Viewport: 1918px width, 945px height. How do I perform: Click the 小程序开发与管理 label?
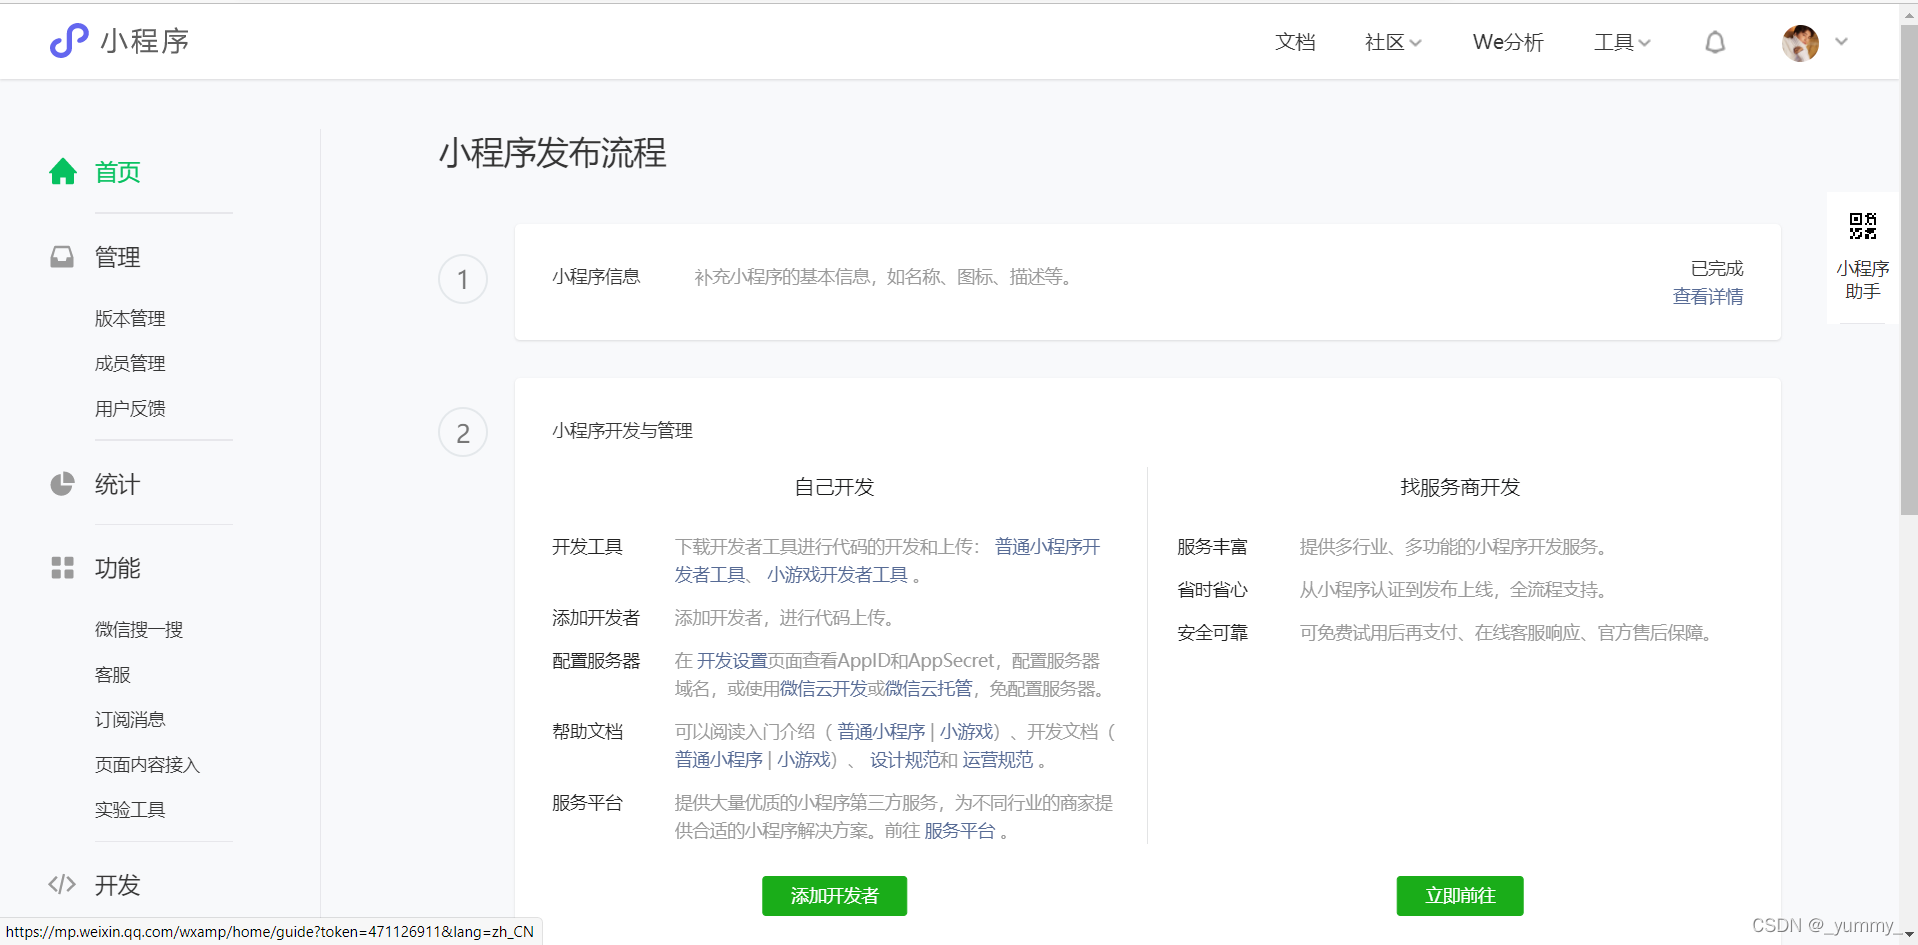click(x=622, y=431)
